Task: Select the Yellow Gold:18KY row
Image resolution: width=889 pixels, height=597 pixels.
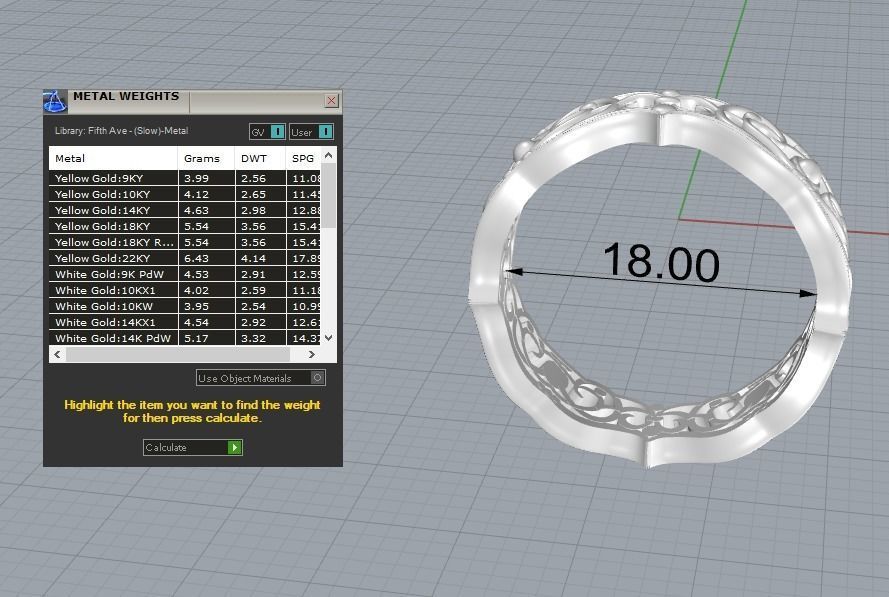Action: point(185,226)
